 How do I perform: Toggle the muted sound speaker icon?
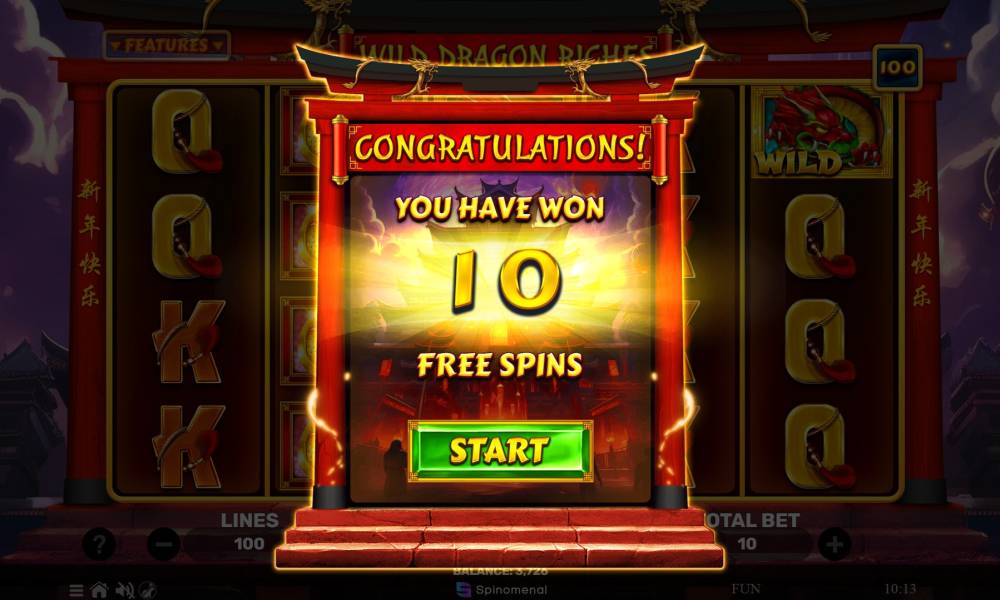coord(124,590)
